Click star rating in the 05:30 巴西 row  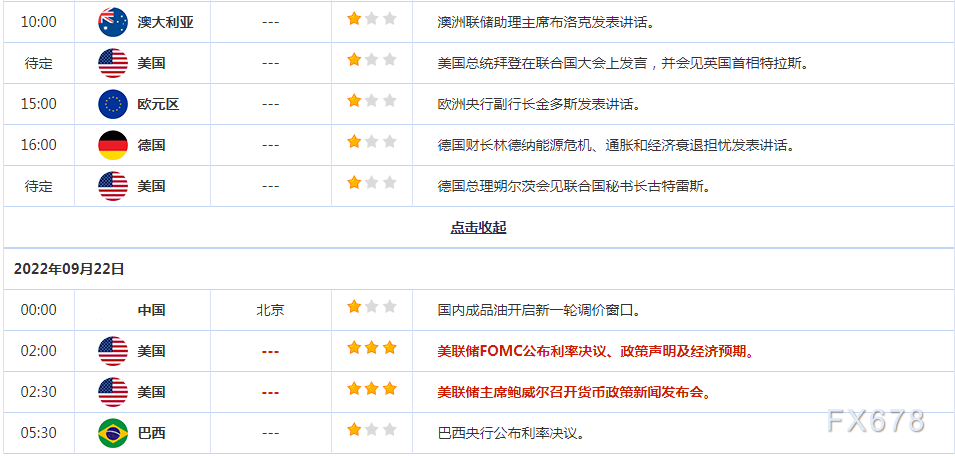click(372, 429)
